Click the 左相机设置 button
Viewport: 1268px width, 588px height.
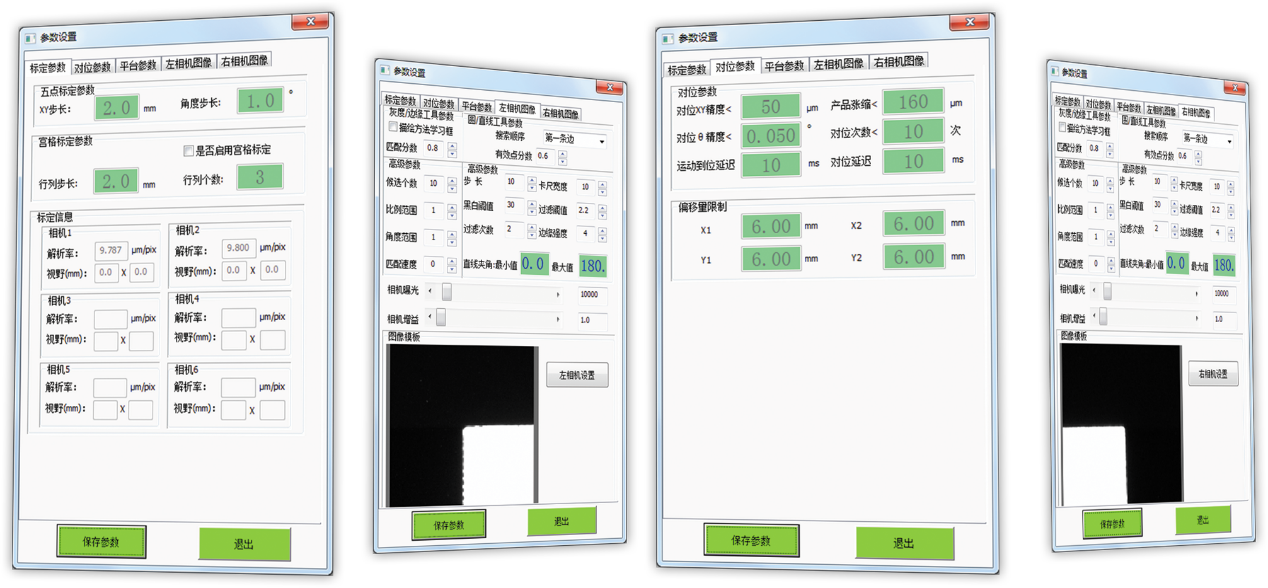577,375
